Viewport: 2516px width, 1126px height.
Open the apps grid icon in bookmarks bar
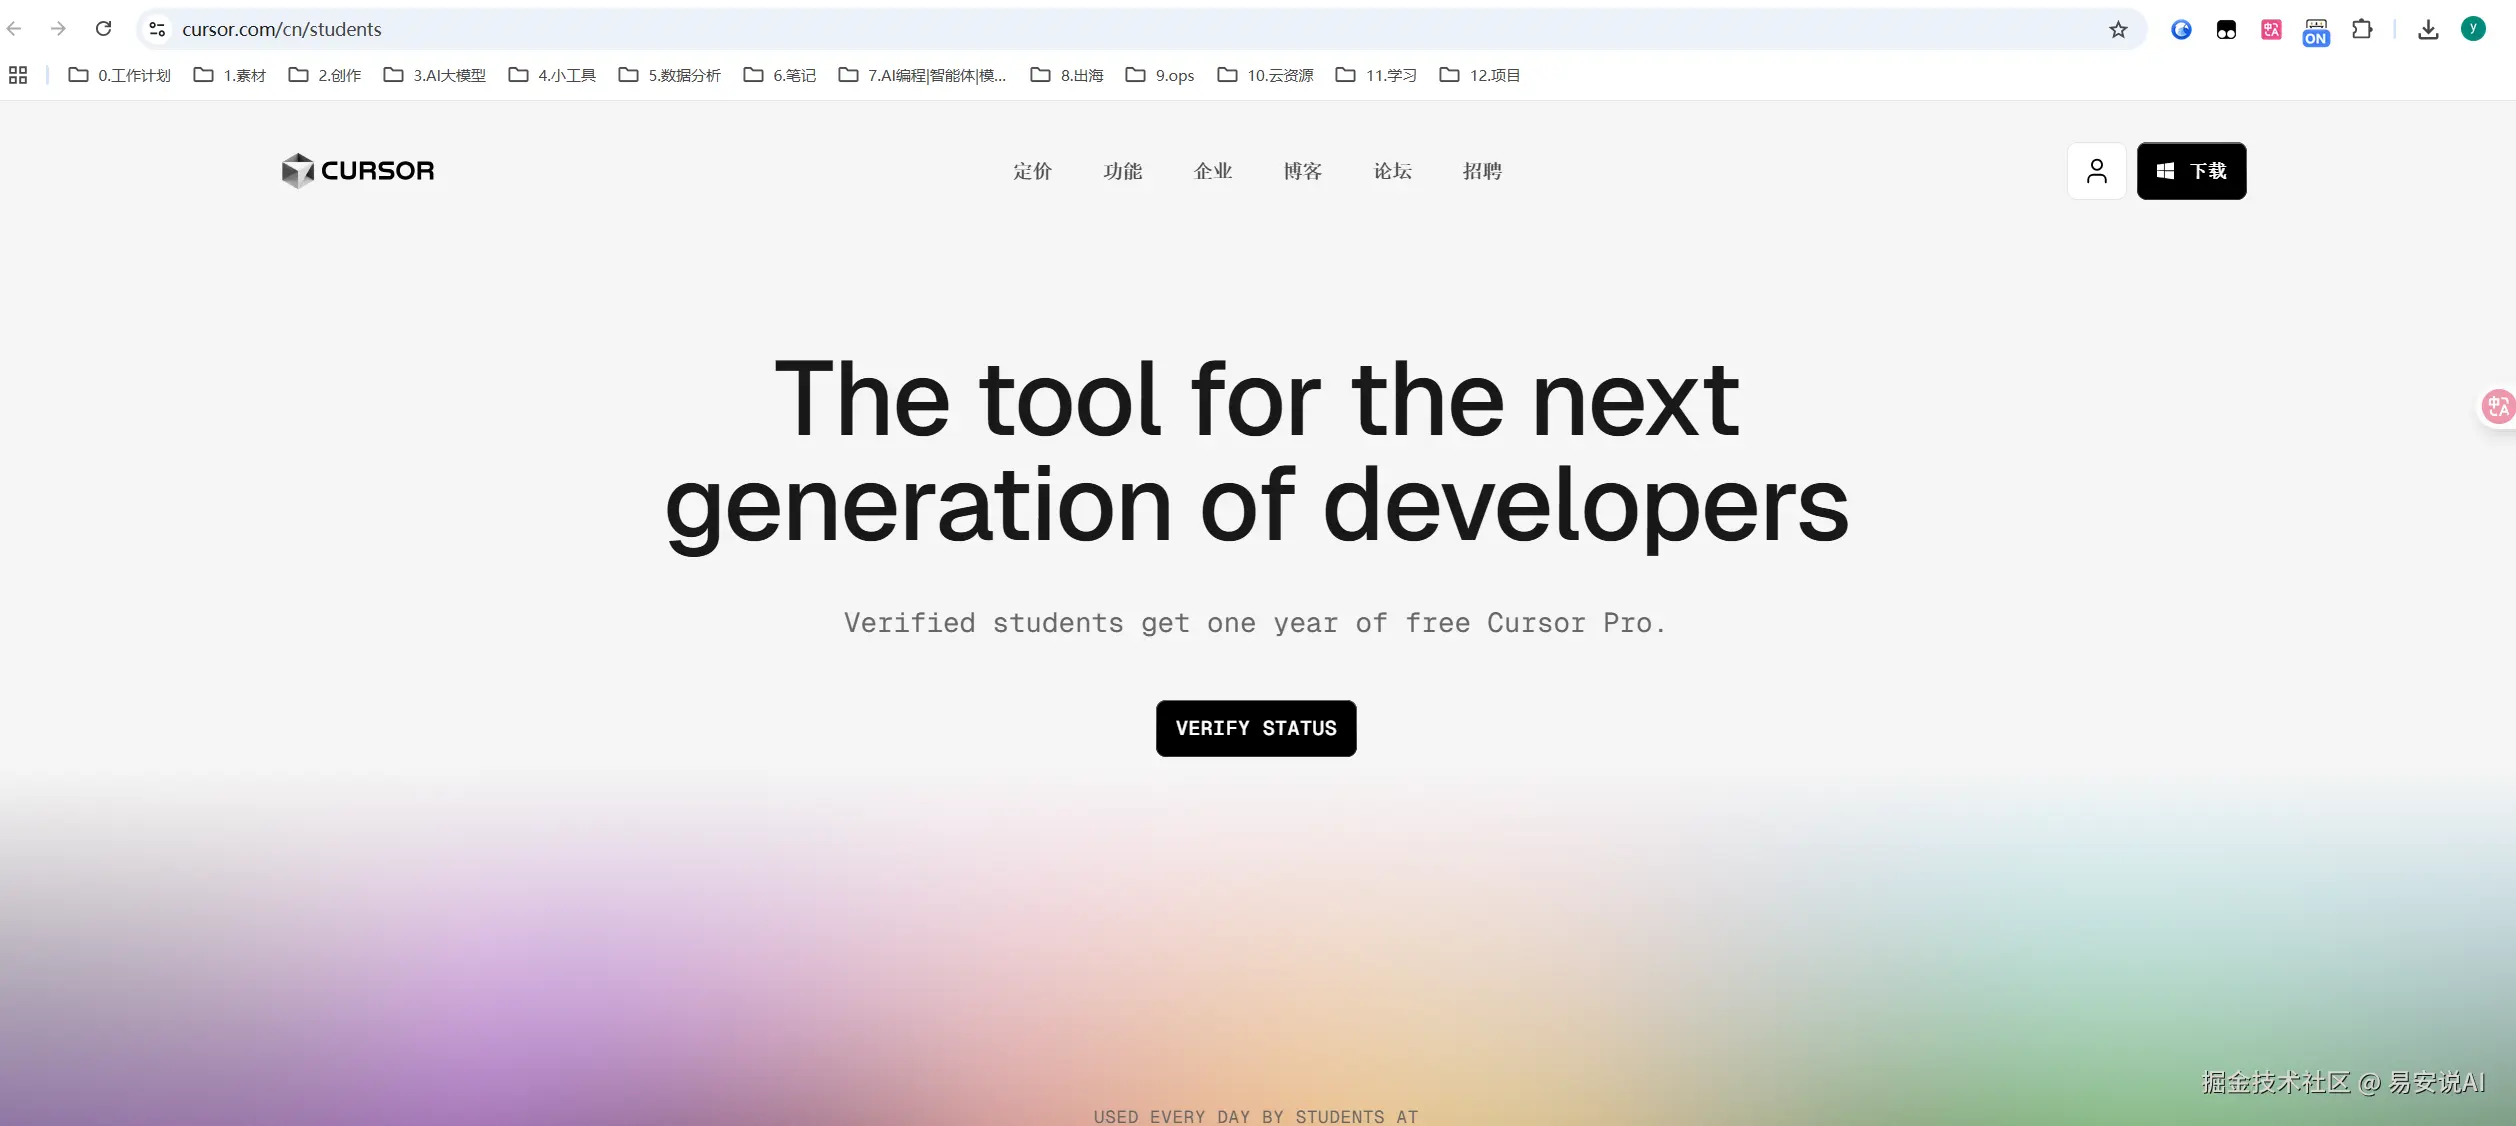pyautogui.click(x=18, y=75)
